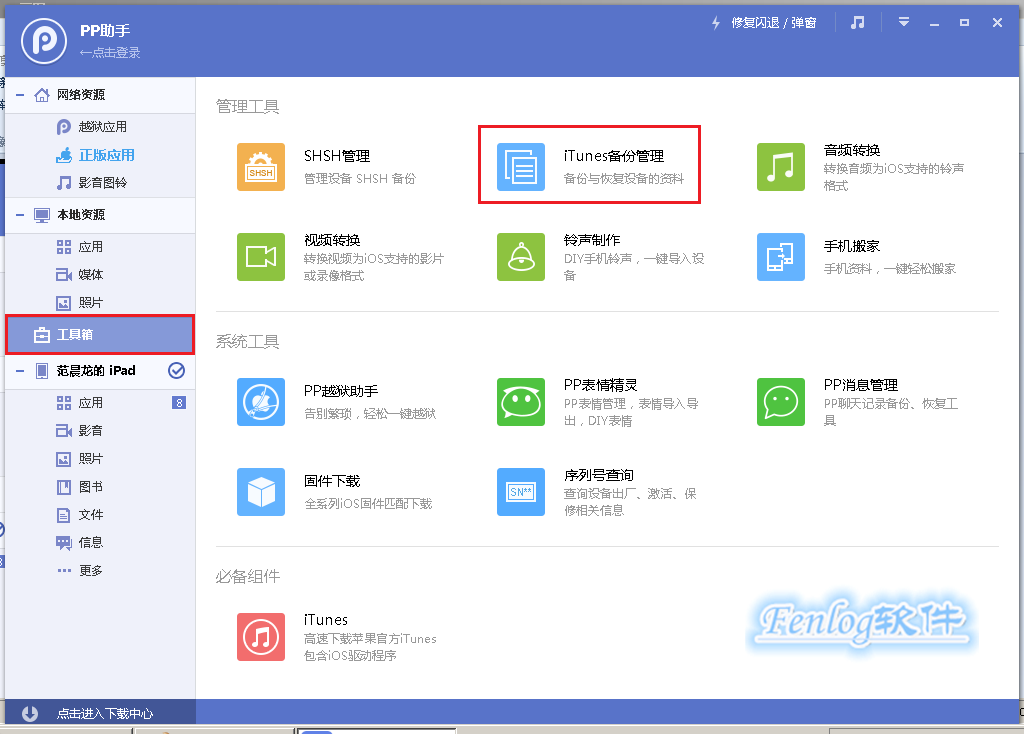Click the PP助手 logo in the header
1024x734 pixels.
click(44, 40)
